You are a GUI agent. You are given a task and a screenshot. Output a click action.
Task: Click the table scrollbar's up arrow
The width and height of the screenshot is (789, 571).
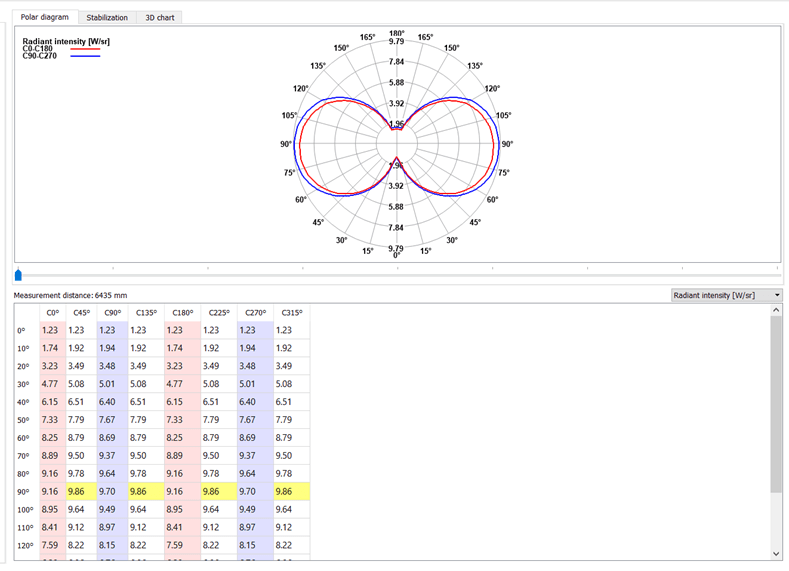[777, 311]
